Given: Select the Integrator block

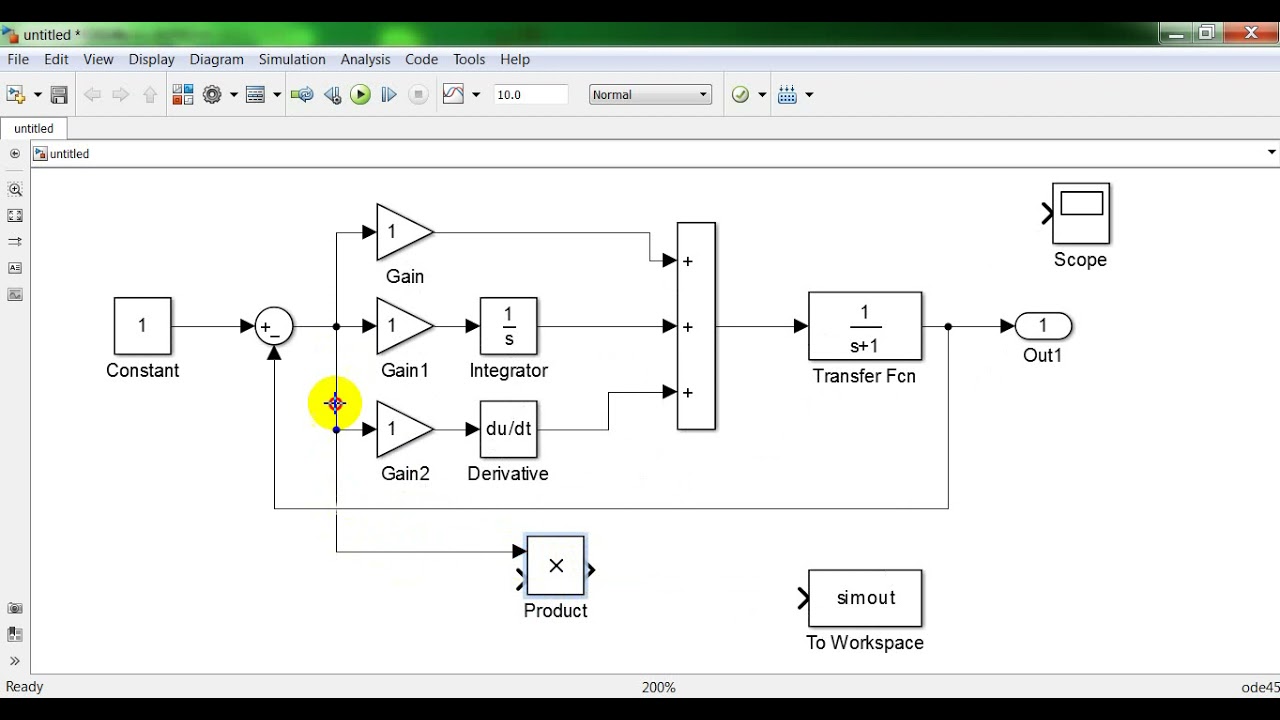Looking at the screenshot, I should pyautogui.click(x=509, y=326).
